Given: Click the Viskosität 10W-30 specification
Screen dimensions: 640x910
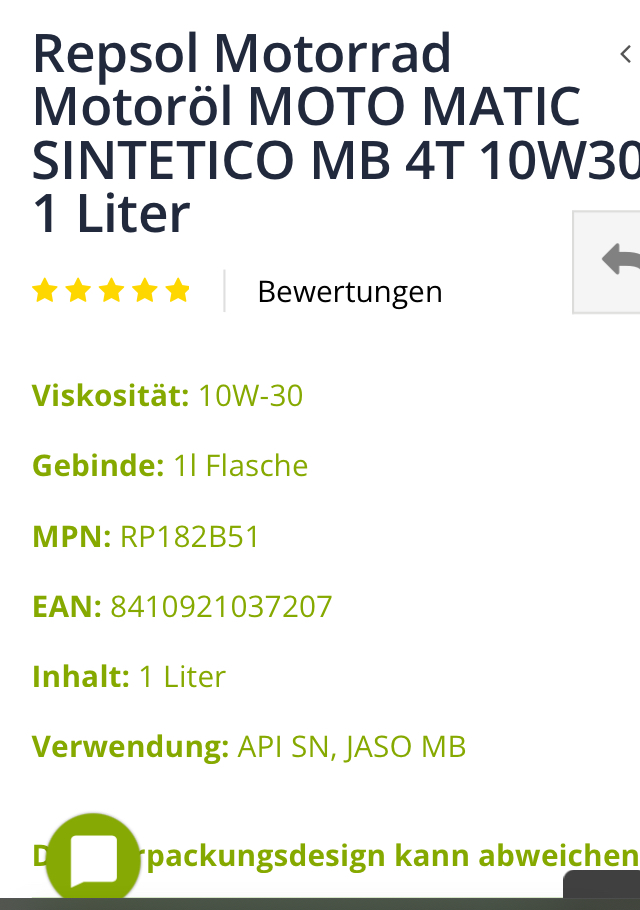Looking at the screenshot, I should point(167,396).
